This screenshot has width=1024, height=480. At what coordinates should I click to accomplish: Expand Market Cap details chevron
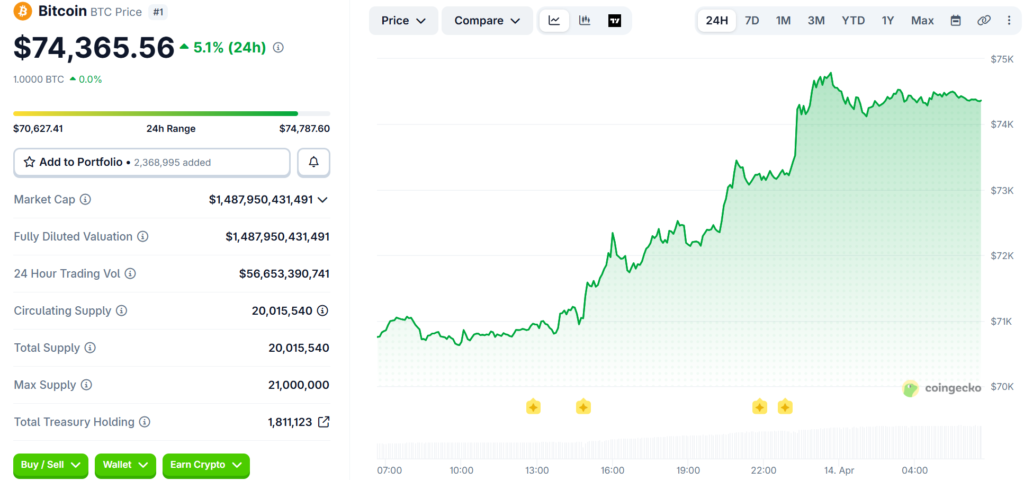pyautogui.click(x=322, y=200)
